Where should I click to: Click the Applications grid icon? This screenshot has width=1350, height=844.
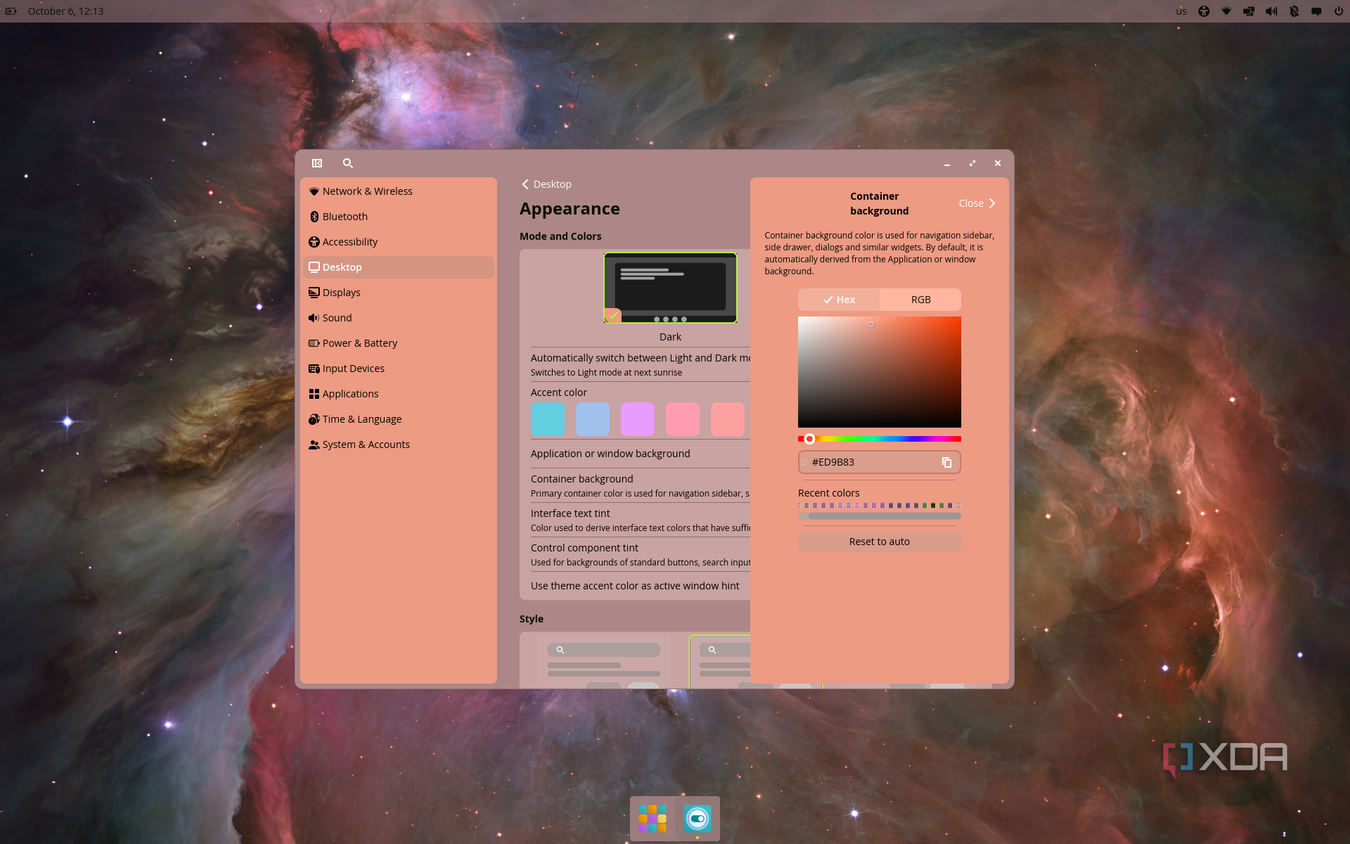pos(314,394)
